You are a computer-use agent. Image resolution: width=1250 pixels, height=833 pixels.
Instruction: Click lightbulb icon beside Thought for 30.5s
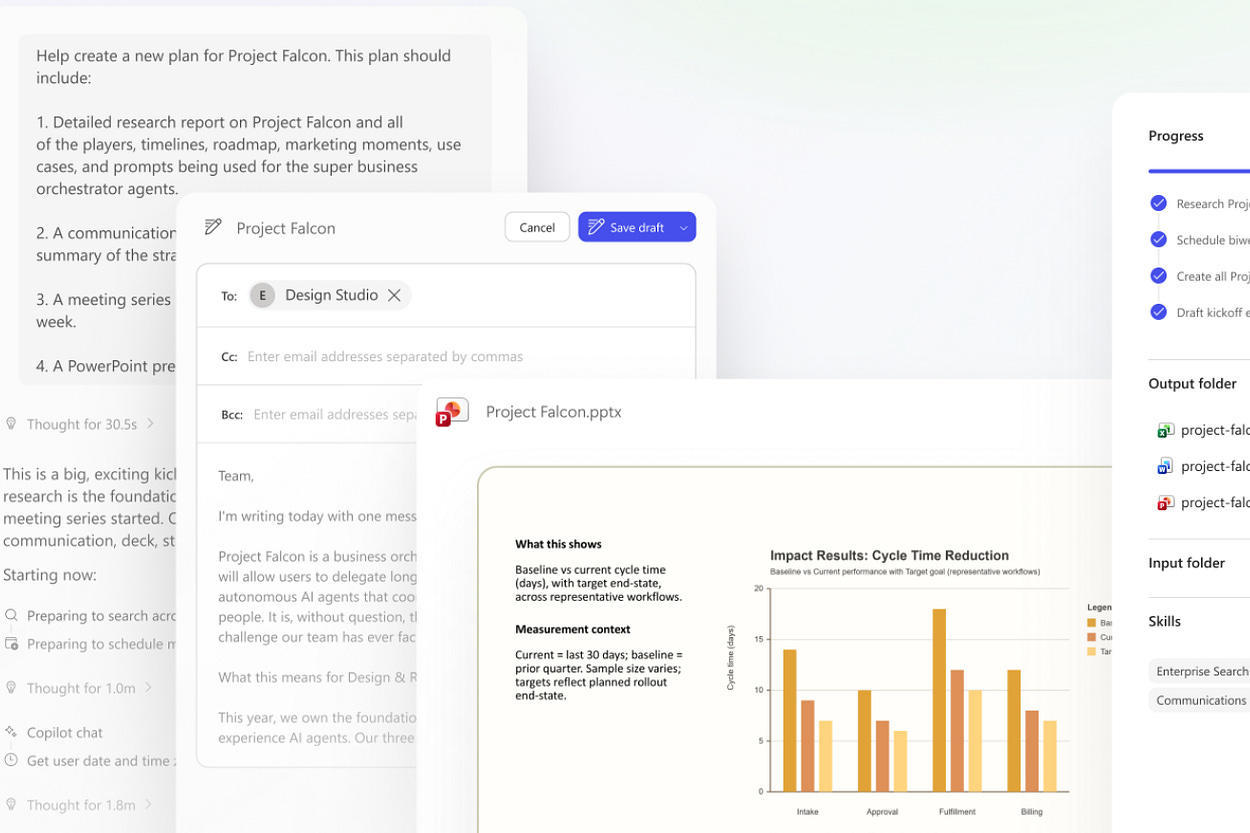[x=12, y=424]
